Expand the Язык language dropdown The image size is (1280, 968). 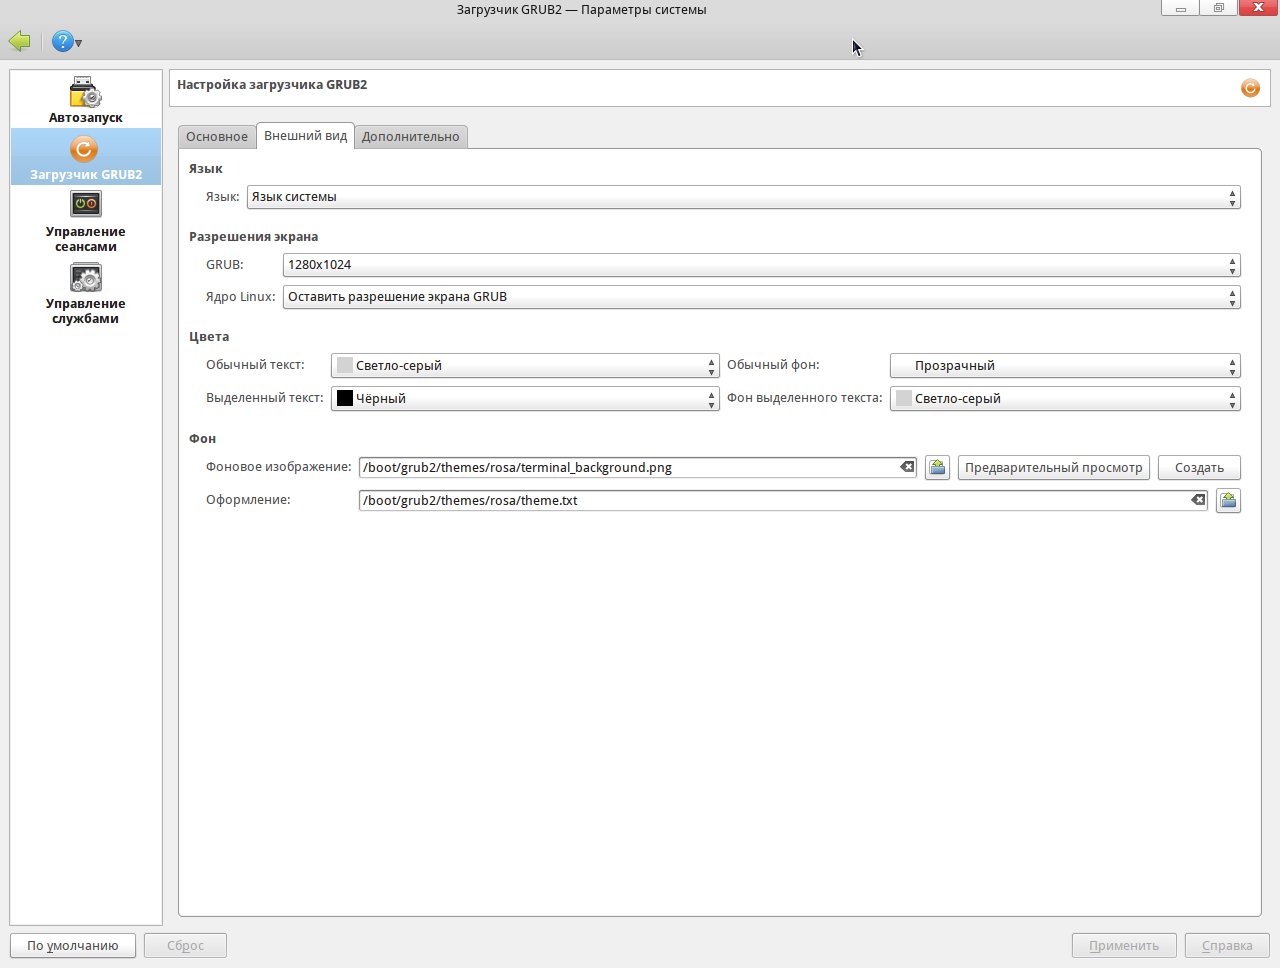tap(740, 197)
